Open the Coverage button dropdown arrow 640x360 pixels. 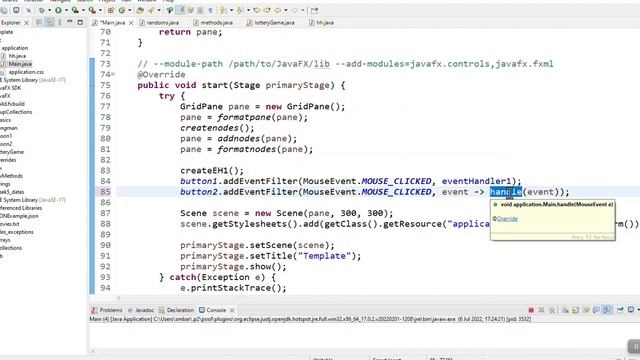point(83,10)
